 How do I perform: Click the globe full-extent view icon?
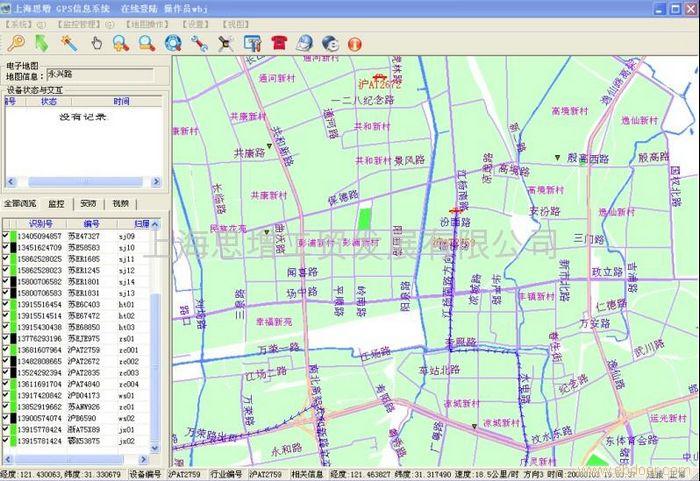click(173, 43)
